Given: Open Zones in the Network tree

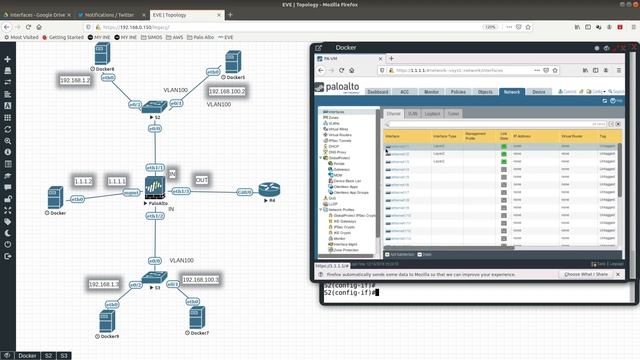Looking at the screenshot, I should tap(333, 118).
